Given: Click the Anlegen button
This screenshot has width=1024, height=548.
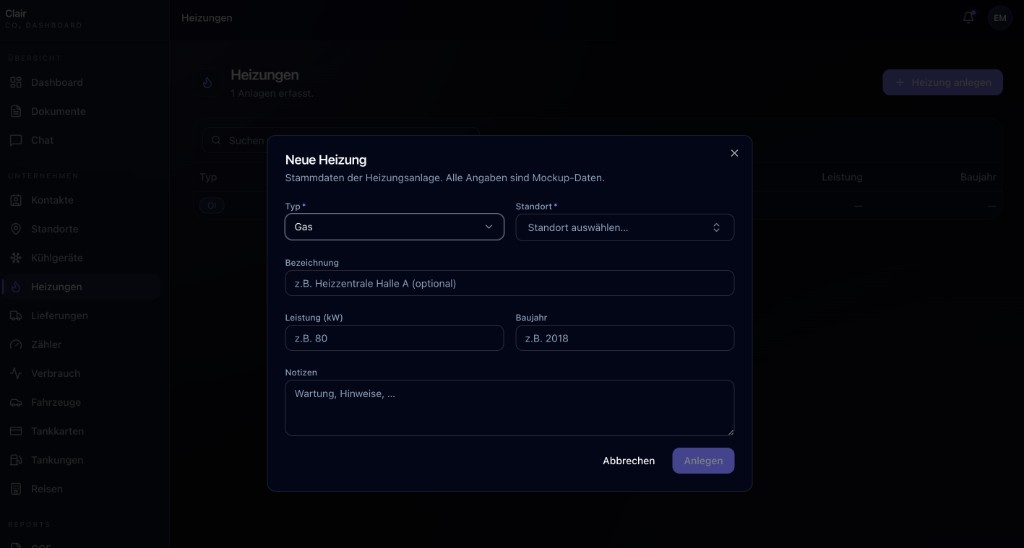Looking at the screenshot, I should pos(703,460).
